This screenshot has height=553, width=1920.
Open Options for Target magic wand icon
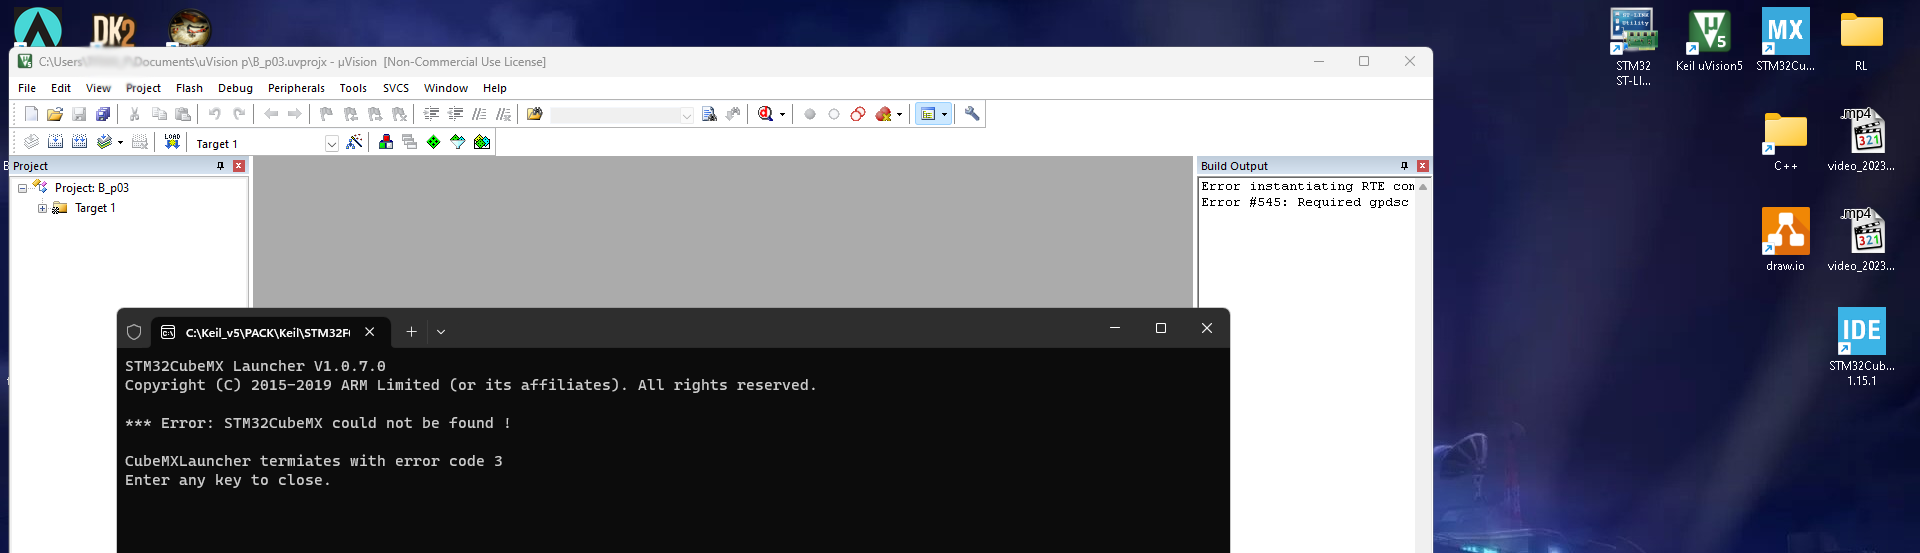(354, 142)
